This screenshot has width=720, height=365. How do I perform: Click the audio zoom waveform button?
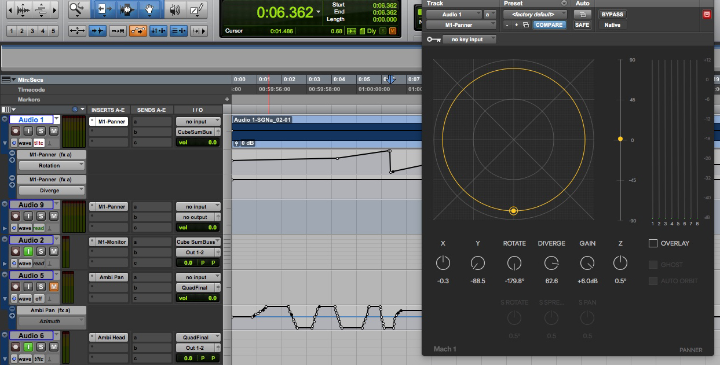[22, 10]
